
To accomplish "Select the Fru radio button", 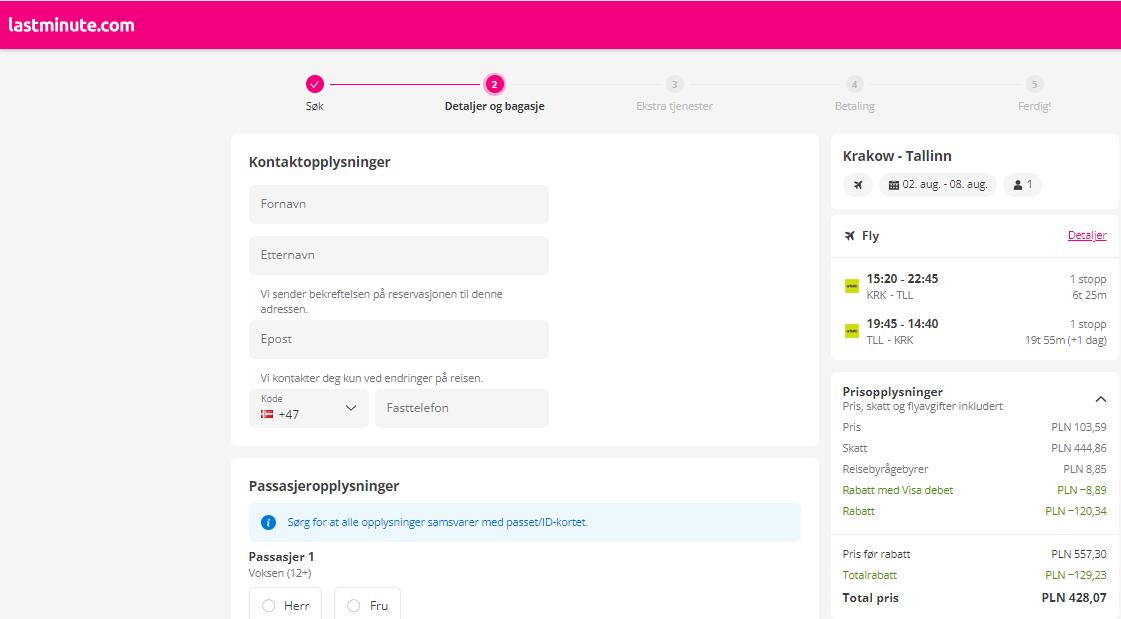I will click(354, 606).
